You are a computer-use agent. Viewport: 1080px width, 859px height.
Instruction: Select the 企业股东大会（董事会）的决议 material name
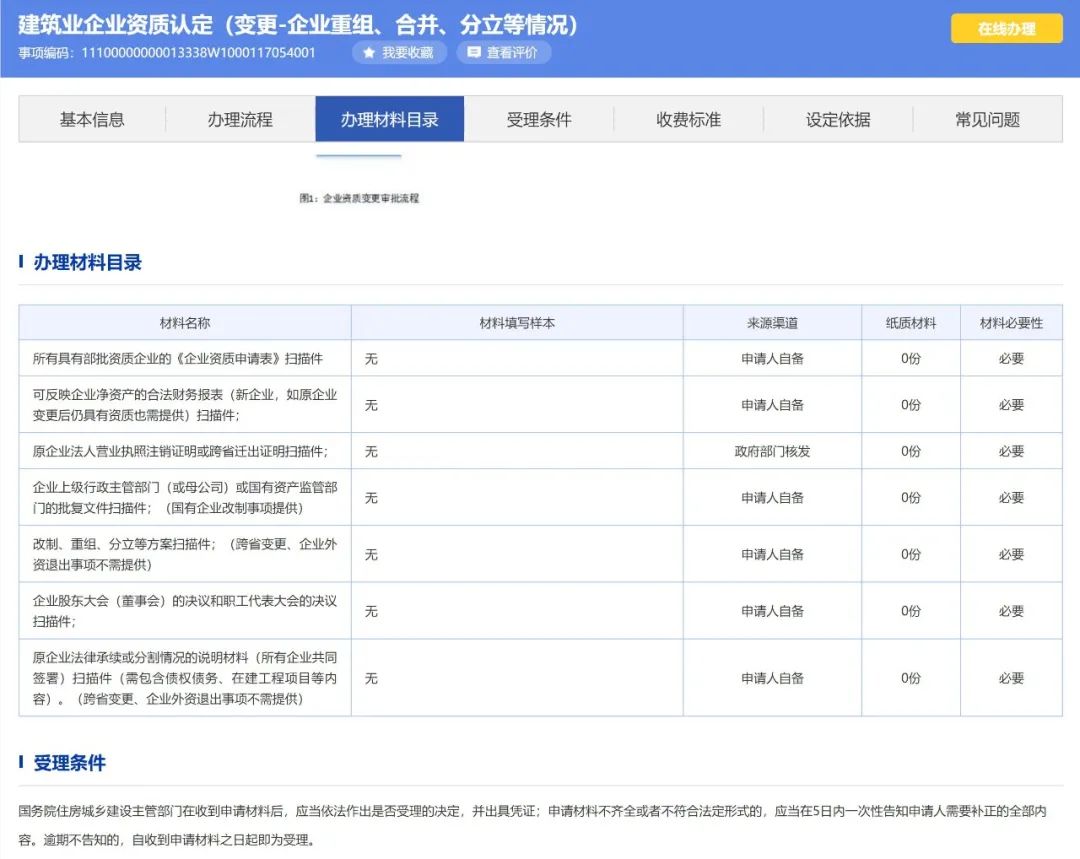click(x=185, y=611)
